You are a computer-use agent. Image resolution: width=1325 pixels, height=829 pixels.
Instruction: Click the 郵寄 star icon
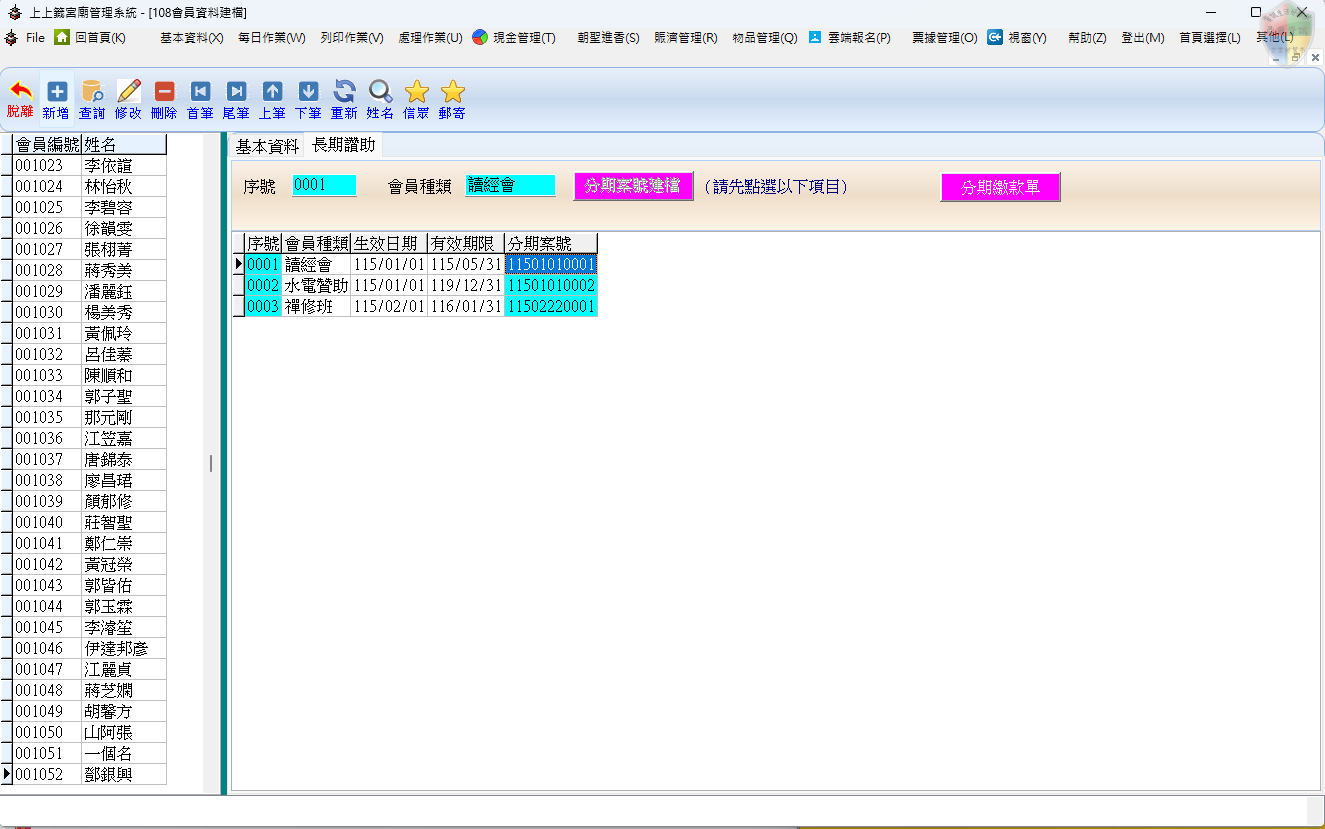[x=452, y=92]
